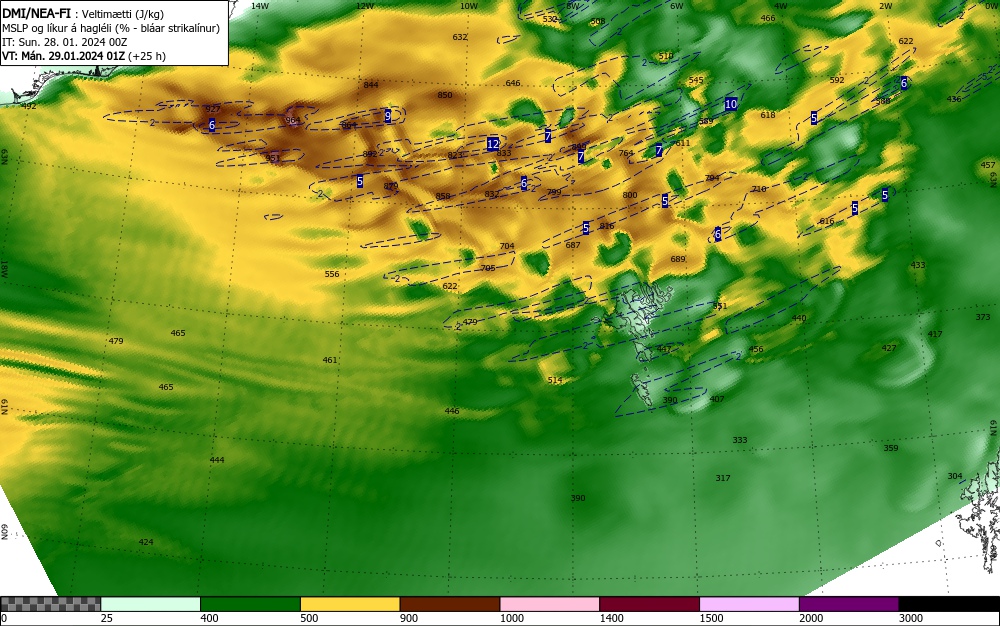Image resolution: width=1000 pixels, height=626 pixels.
Task: Click the 927 value label
Action: [x=213, y=109]
